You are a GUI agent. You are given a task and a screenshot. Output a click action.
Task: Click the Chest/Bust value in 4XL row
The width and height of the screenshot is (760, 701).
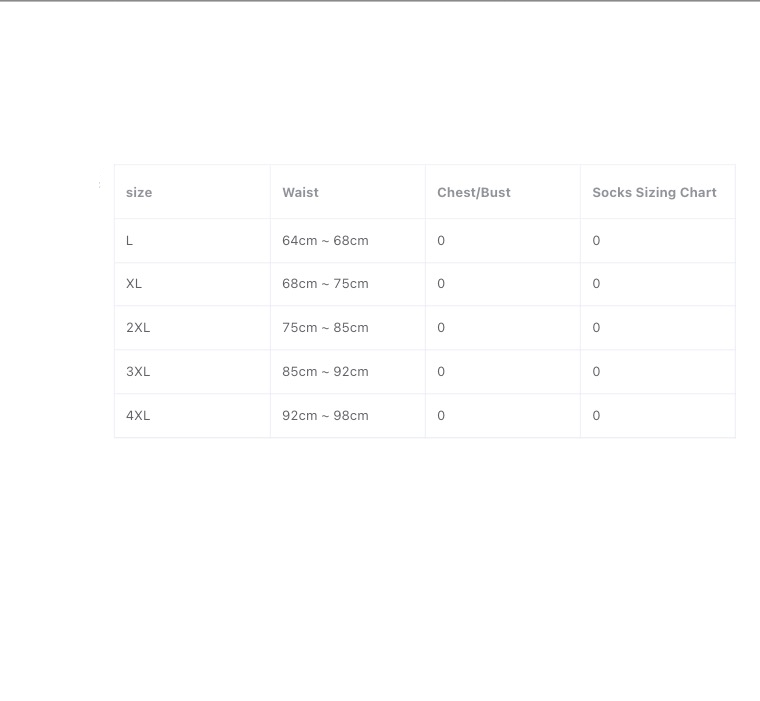441,416
